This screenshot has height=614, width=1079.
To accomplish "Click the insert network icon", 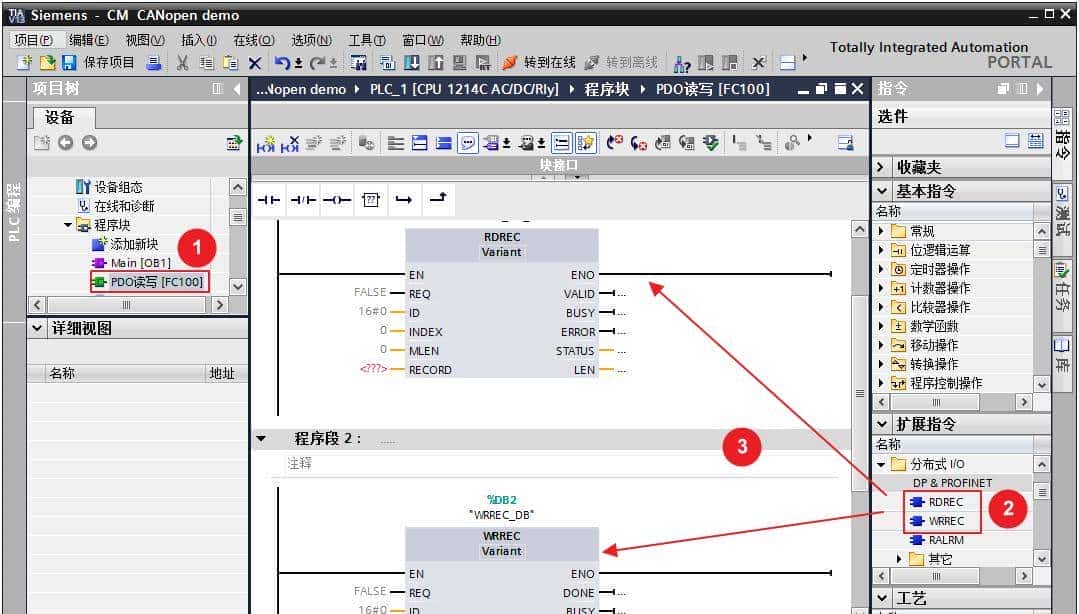I will 266,143.
